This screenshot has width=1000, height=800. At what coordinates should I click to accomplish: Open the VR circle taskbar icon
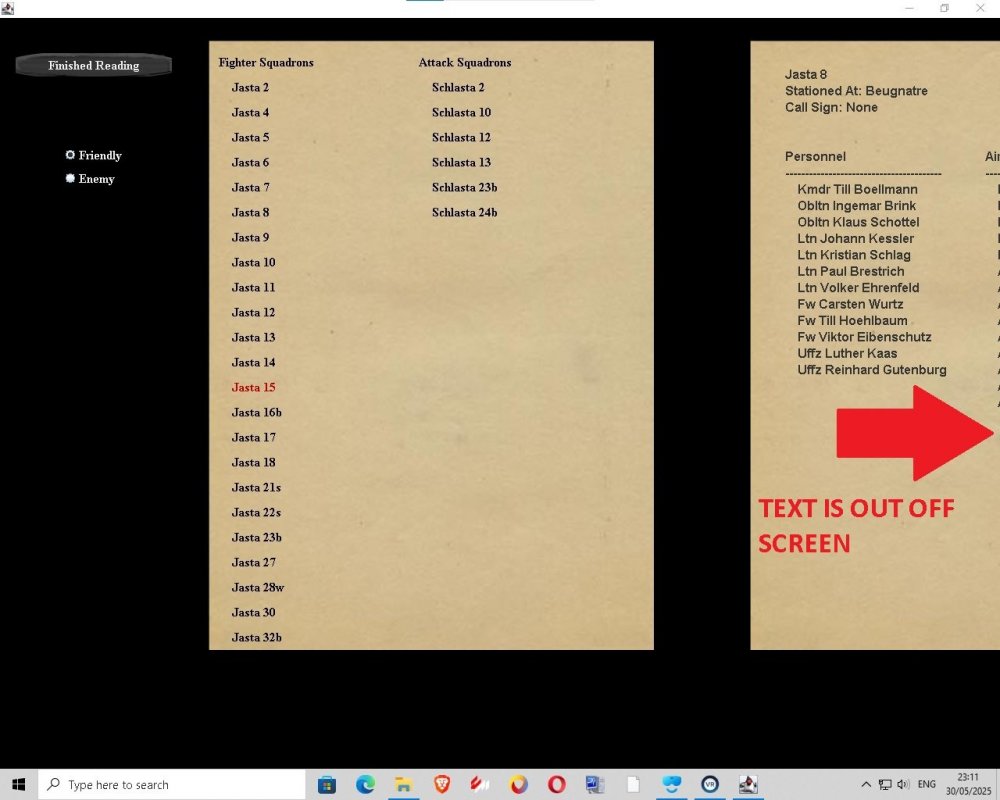[x=710, y=785]
